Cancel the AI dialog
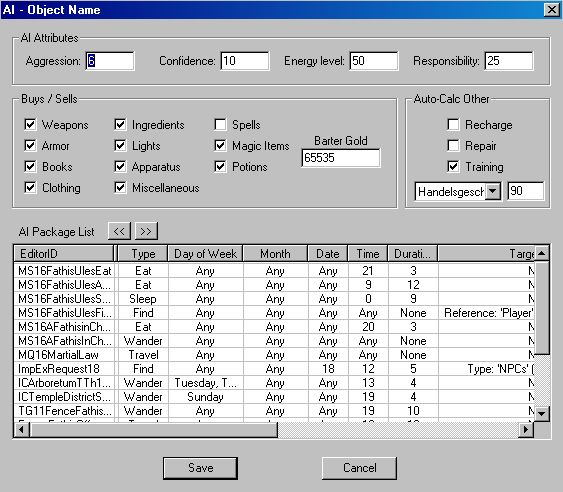The height and width of the screenshot is (492, 563). [359, 468]
